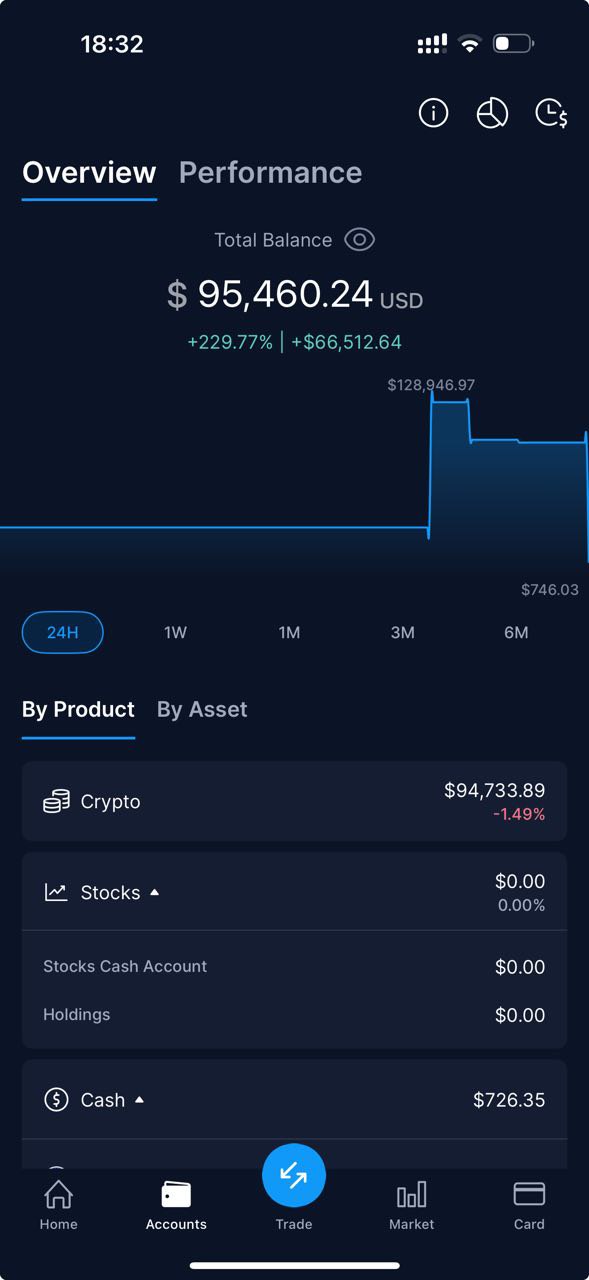Open the Holdings row
This screenshot has height=1280, width=589.
294,1015
